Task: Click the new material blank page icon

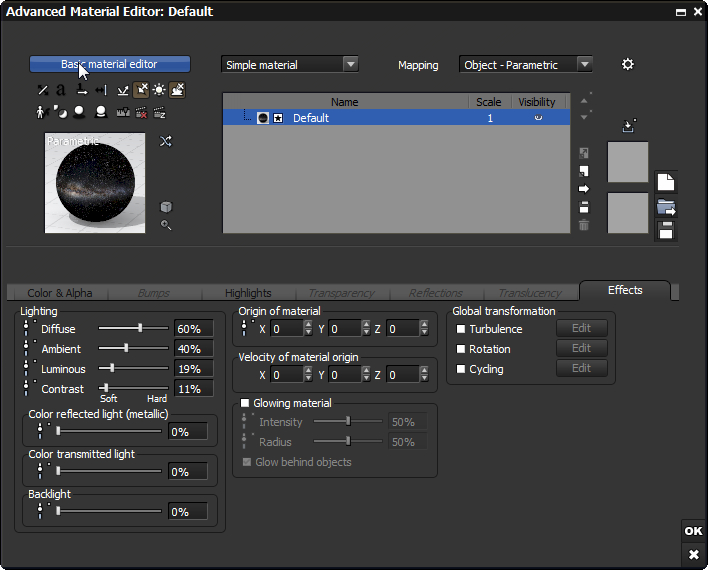Action: (x=666, y=182)
